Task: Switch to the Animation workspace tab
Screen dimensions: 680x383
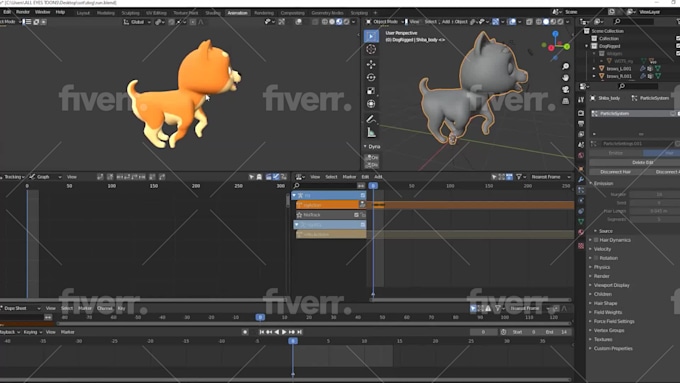Action: click(237, 13)
